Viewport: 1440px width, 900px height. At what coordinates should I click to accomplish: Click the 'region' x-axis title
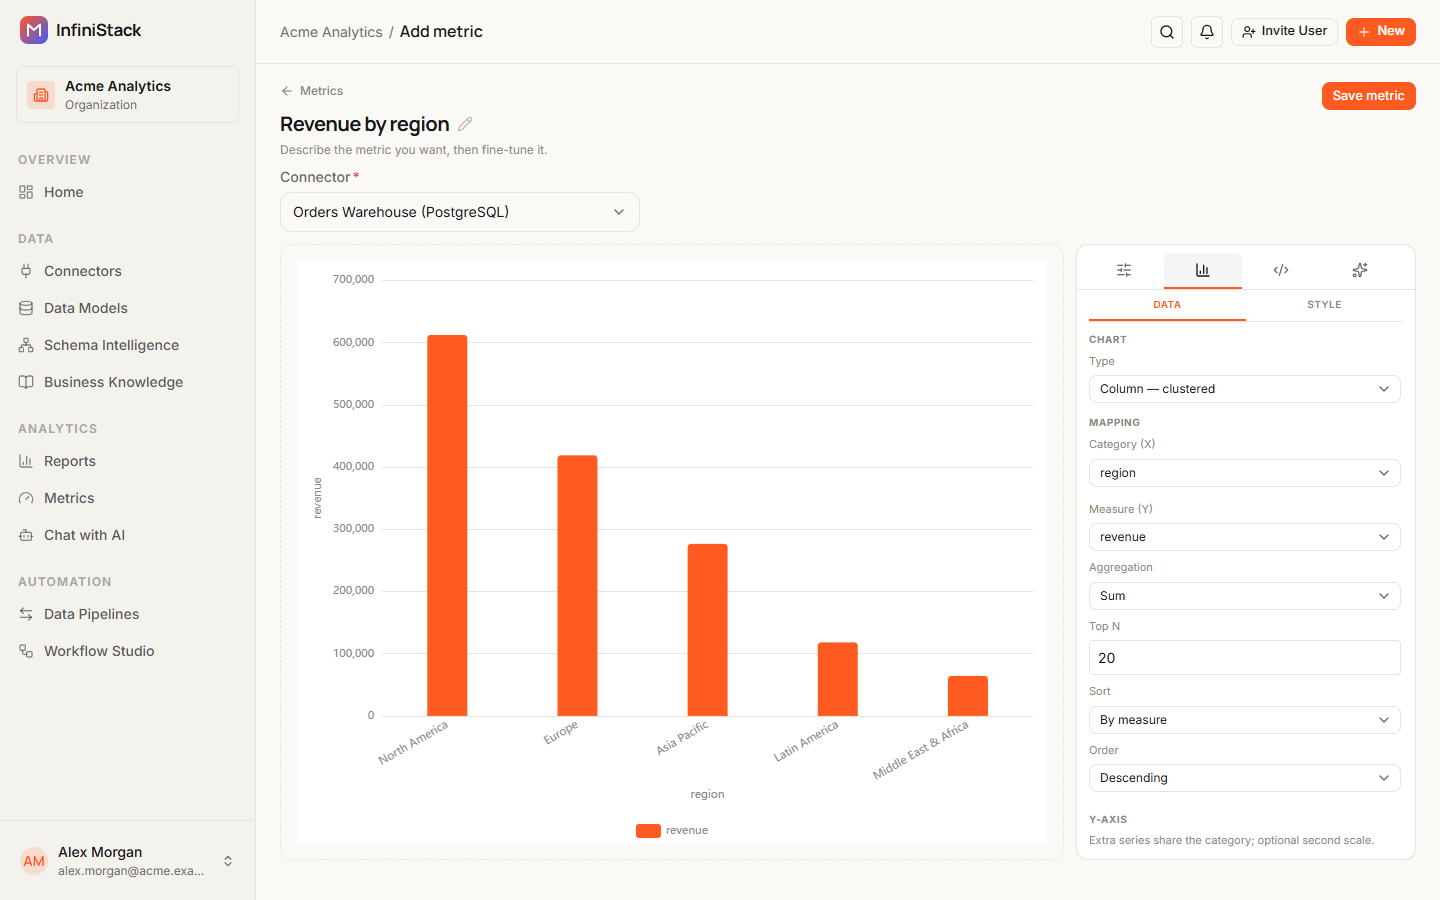[707, 794]
